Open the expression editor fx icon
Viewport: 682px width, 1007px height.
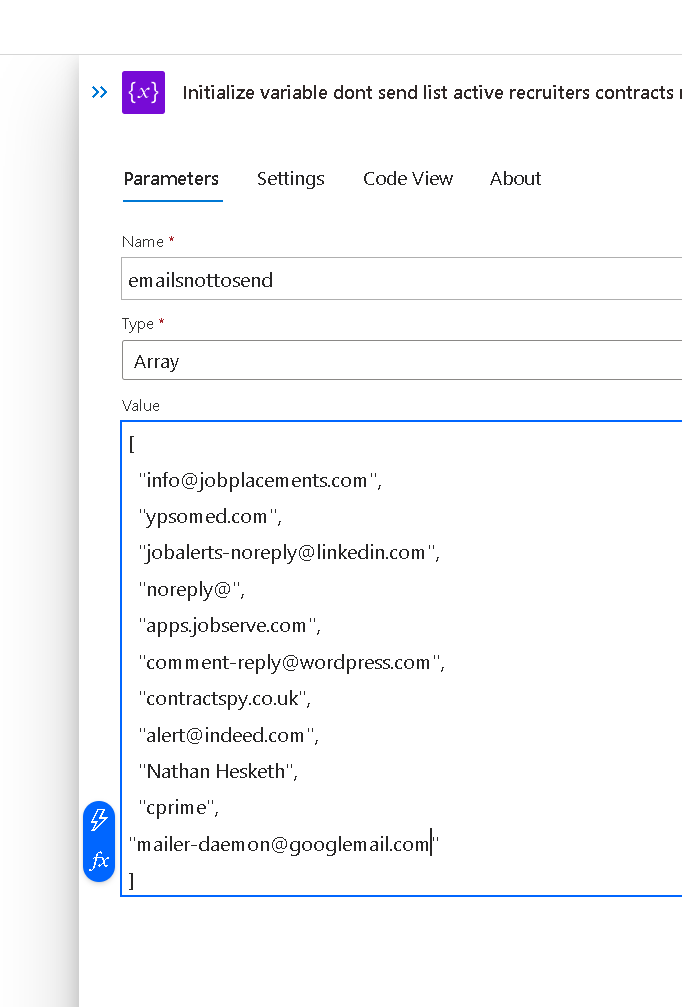point(99,860)
